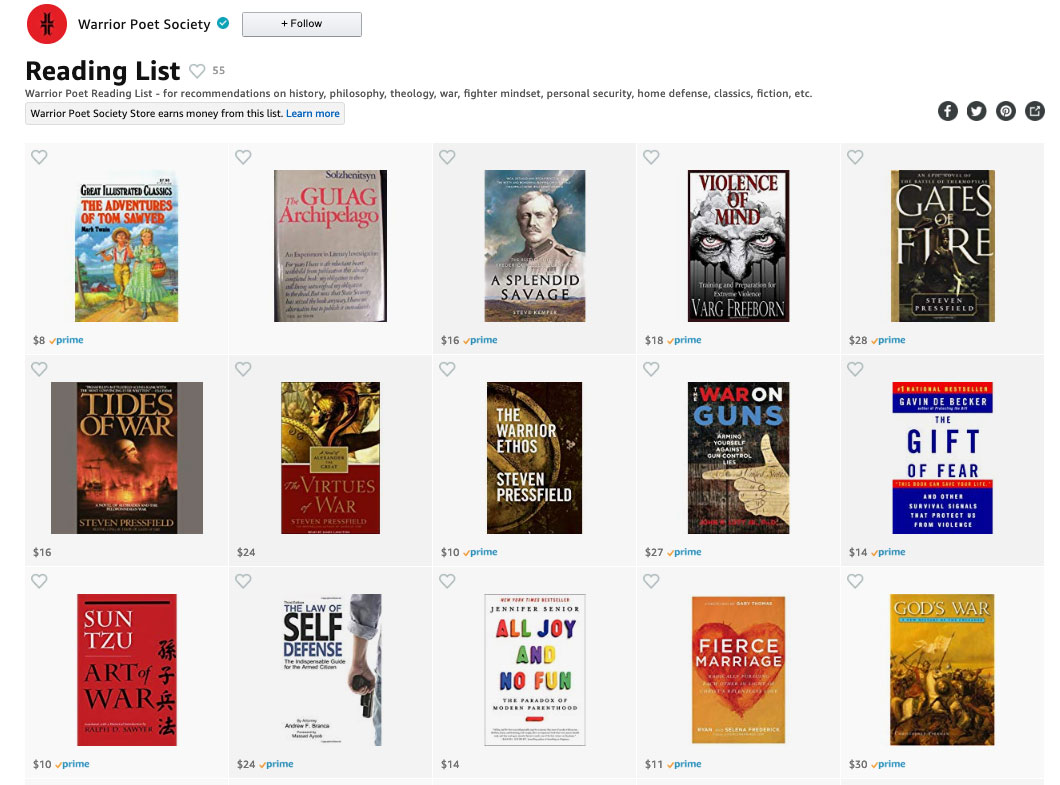Screen dimensions: 1060x785
Task: Open Gates of Fire cover
Action: click(x=942, y=245)
